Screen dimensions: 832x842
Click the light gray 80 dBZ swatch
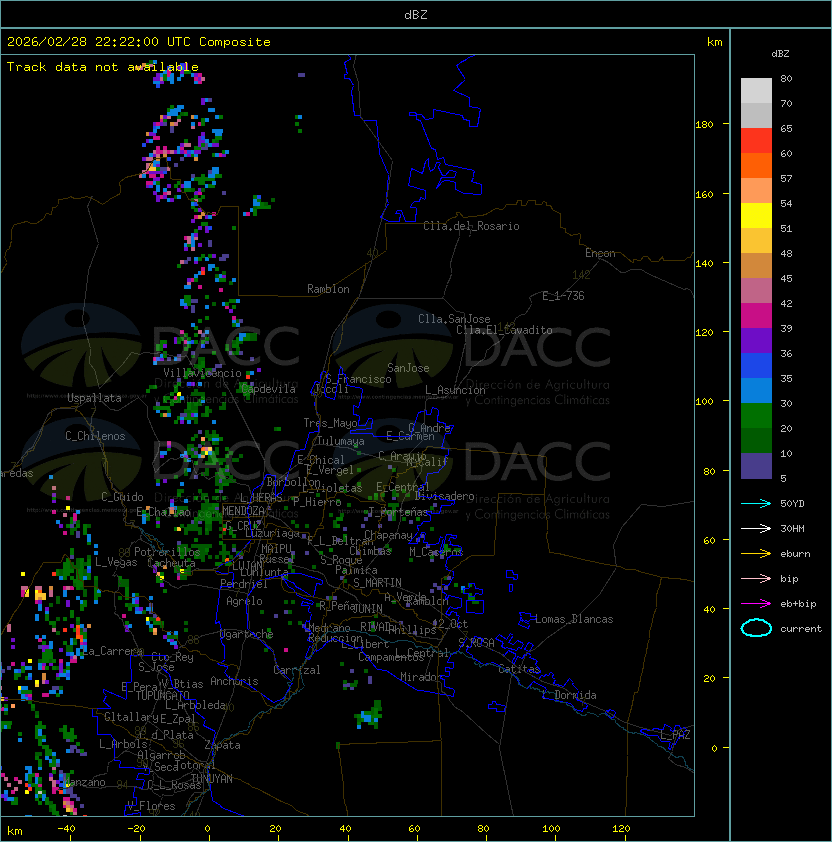pyautogui.click(x=756, y=90)
